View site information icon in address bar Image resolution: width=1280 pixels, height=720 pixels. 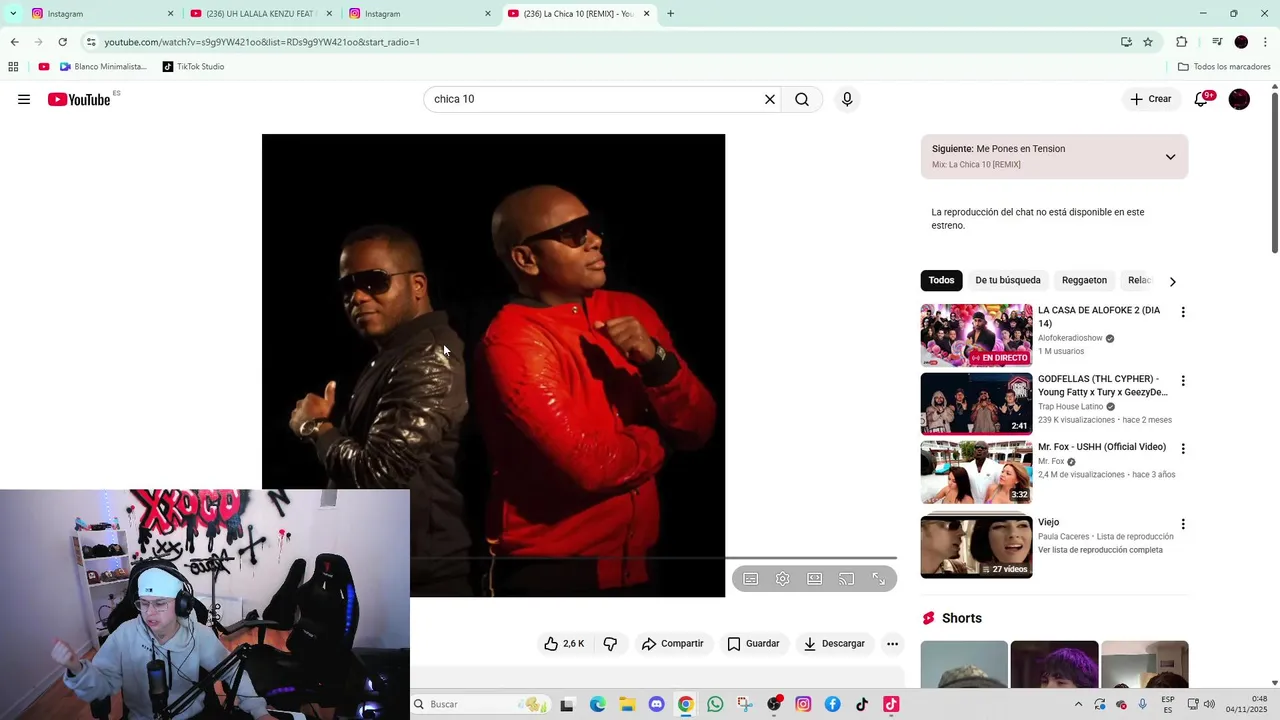coord(91,42)
